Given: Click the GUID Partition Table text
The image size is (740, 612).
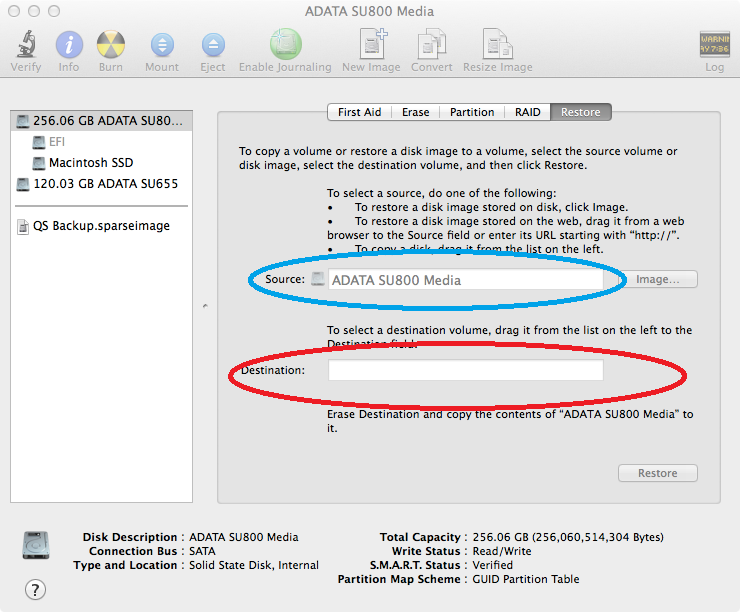Looking at the screenshot, I should point(526,579).
